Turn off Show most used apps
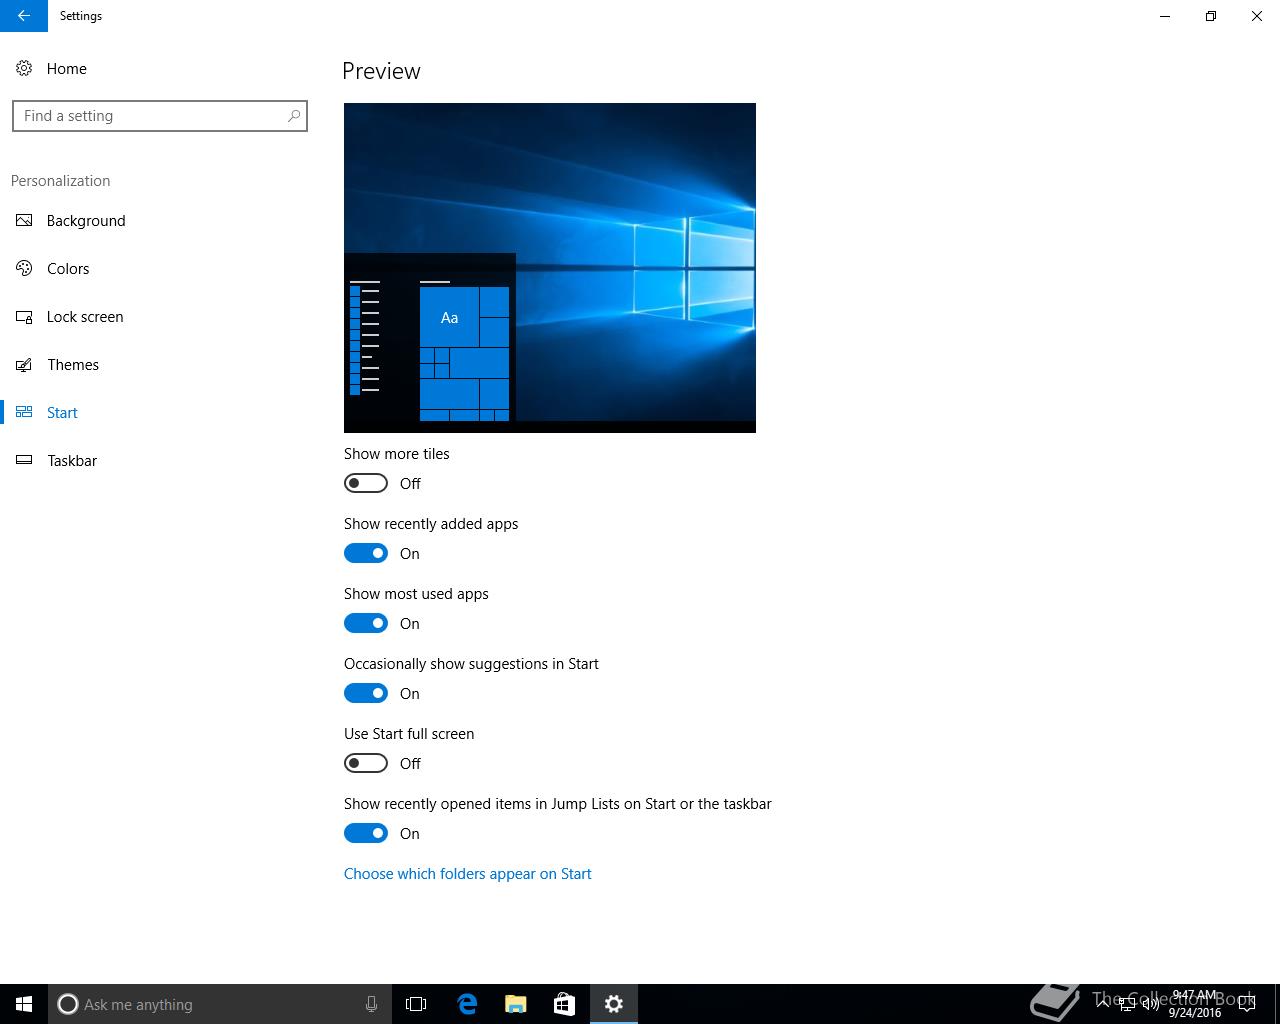This screenshot has width=1280, height=1024. [366, 623]
